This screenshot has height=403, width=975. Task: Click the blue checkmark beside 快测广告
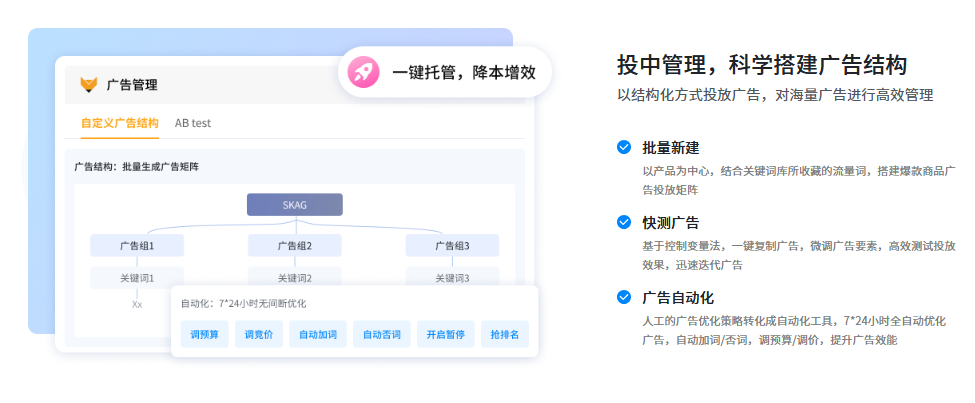coord(624,222)
